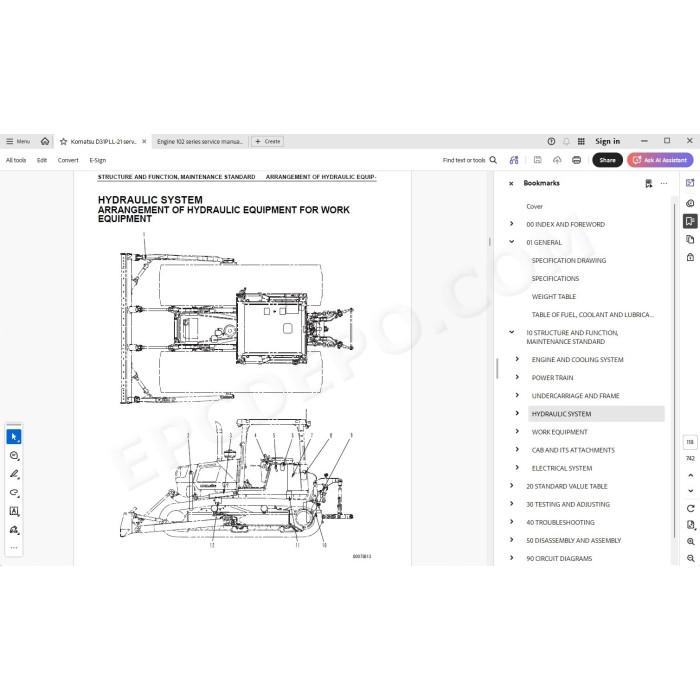This screenshot has width=700, height=700.
Task: Go to next page with down arrow
Action: 691,491
